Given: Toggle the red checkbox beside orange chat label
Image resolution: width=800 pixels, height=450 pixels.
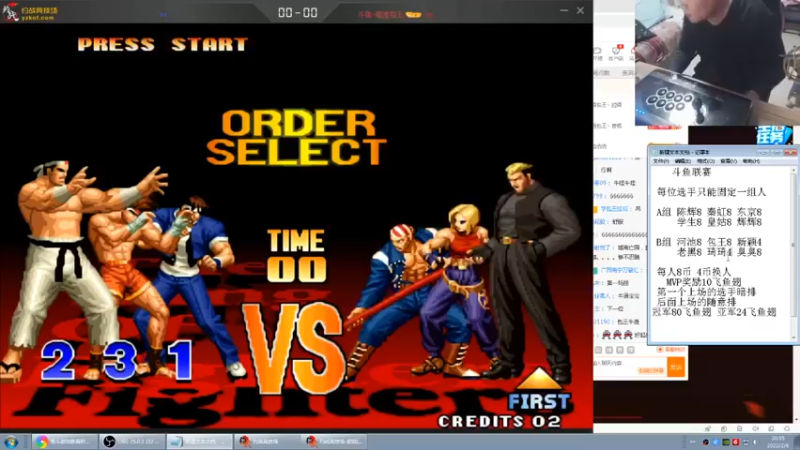Looking at the screenshot, I should tap(660, 350).
